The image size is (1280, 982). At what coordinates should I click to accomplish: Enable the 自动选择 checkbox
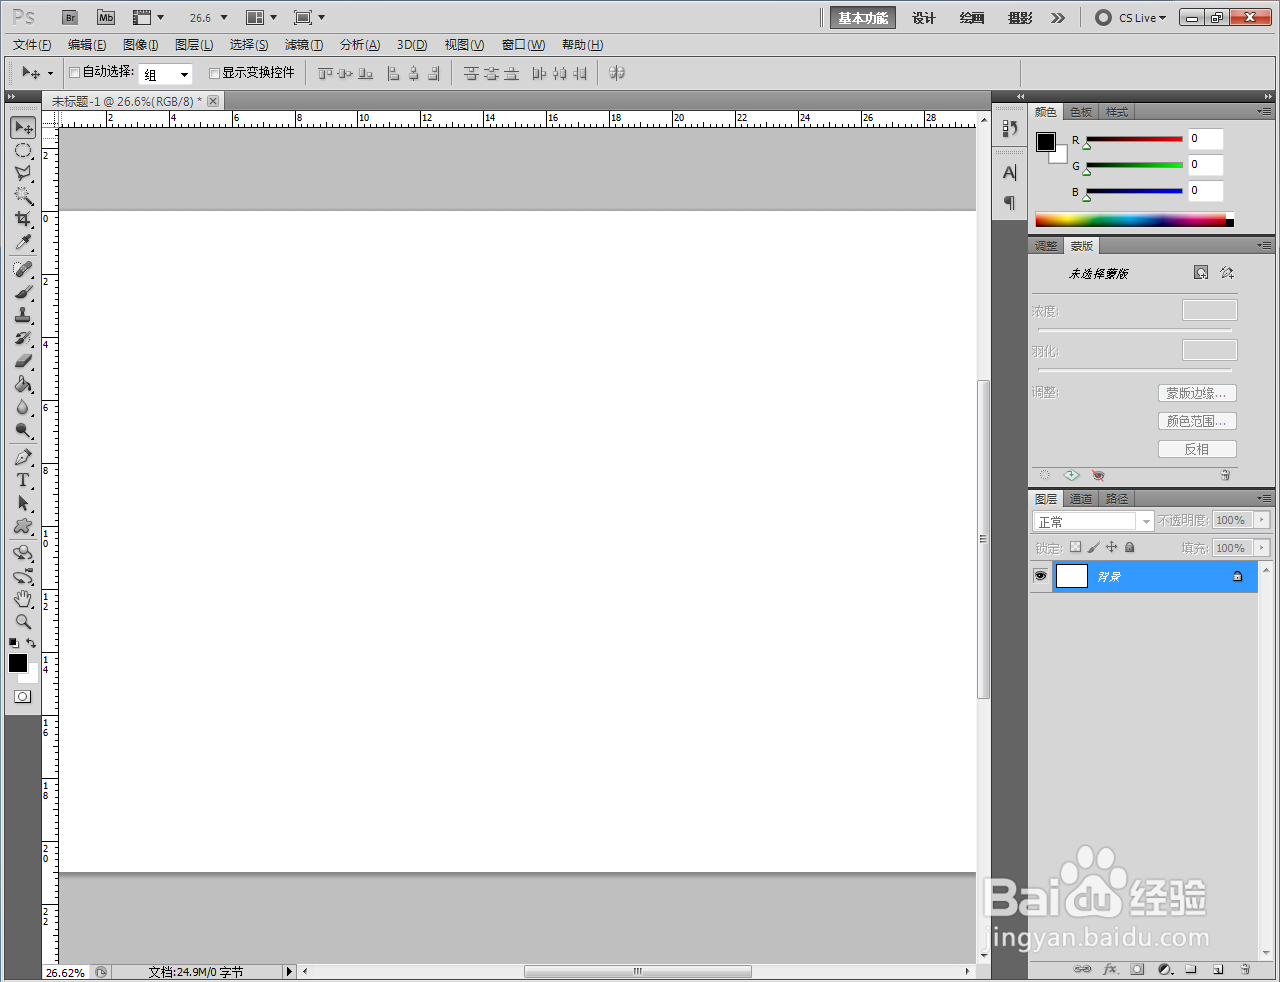tap(74, 72)
